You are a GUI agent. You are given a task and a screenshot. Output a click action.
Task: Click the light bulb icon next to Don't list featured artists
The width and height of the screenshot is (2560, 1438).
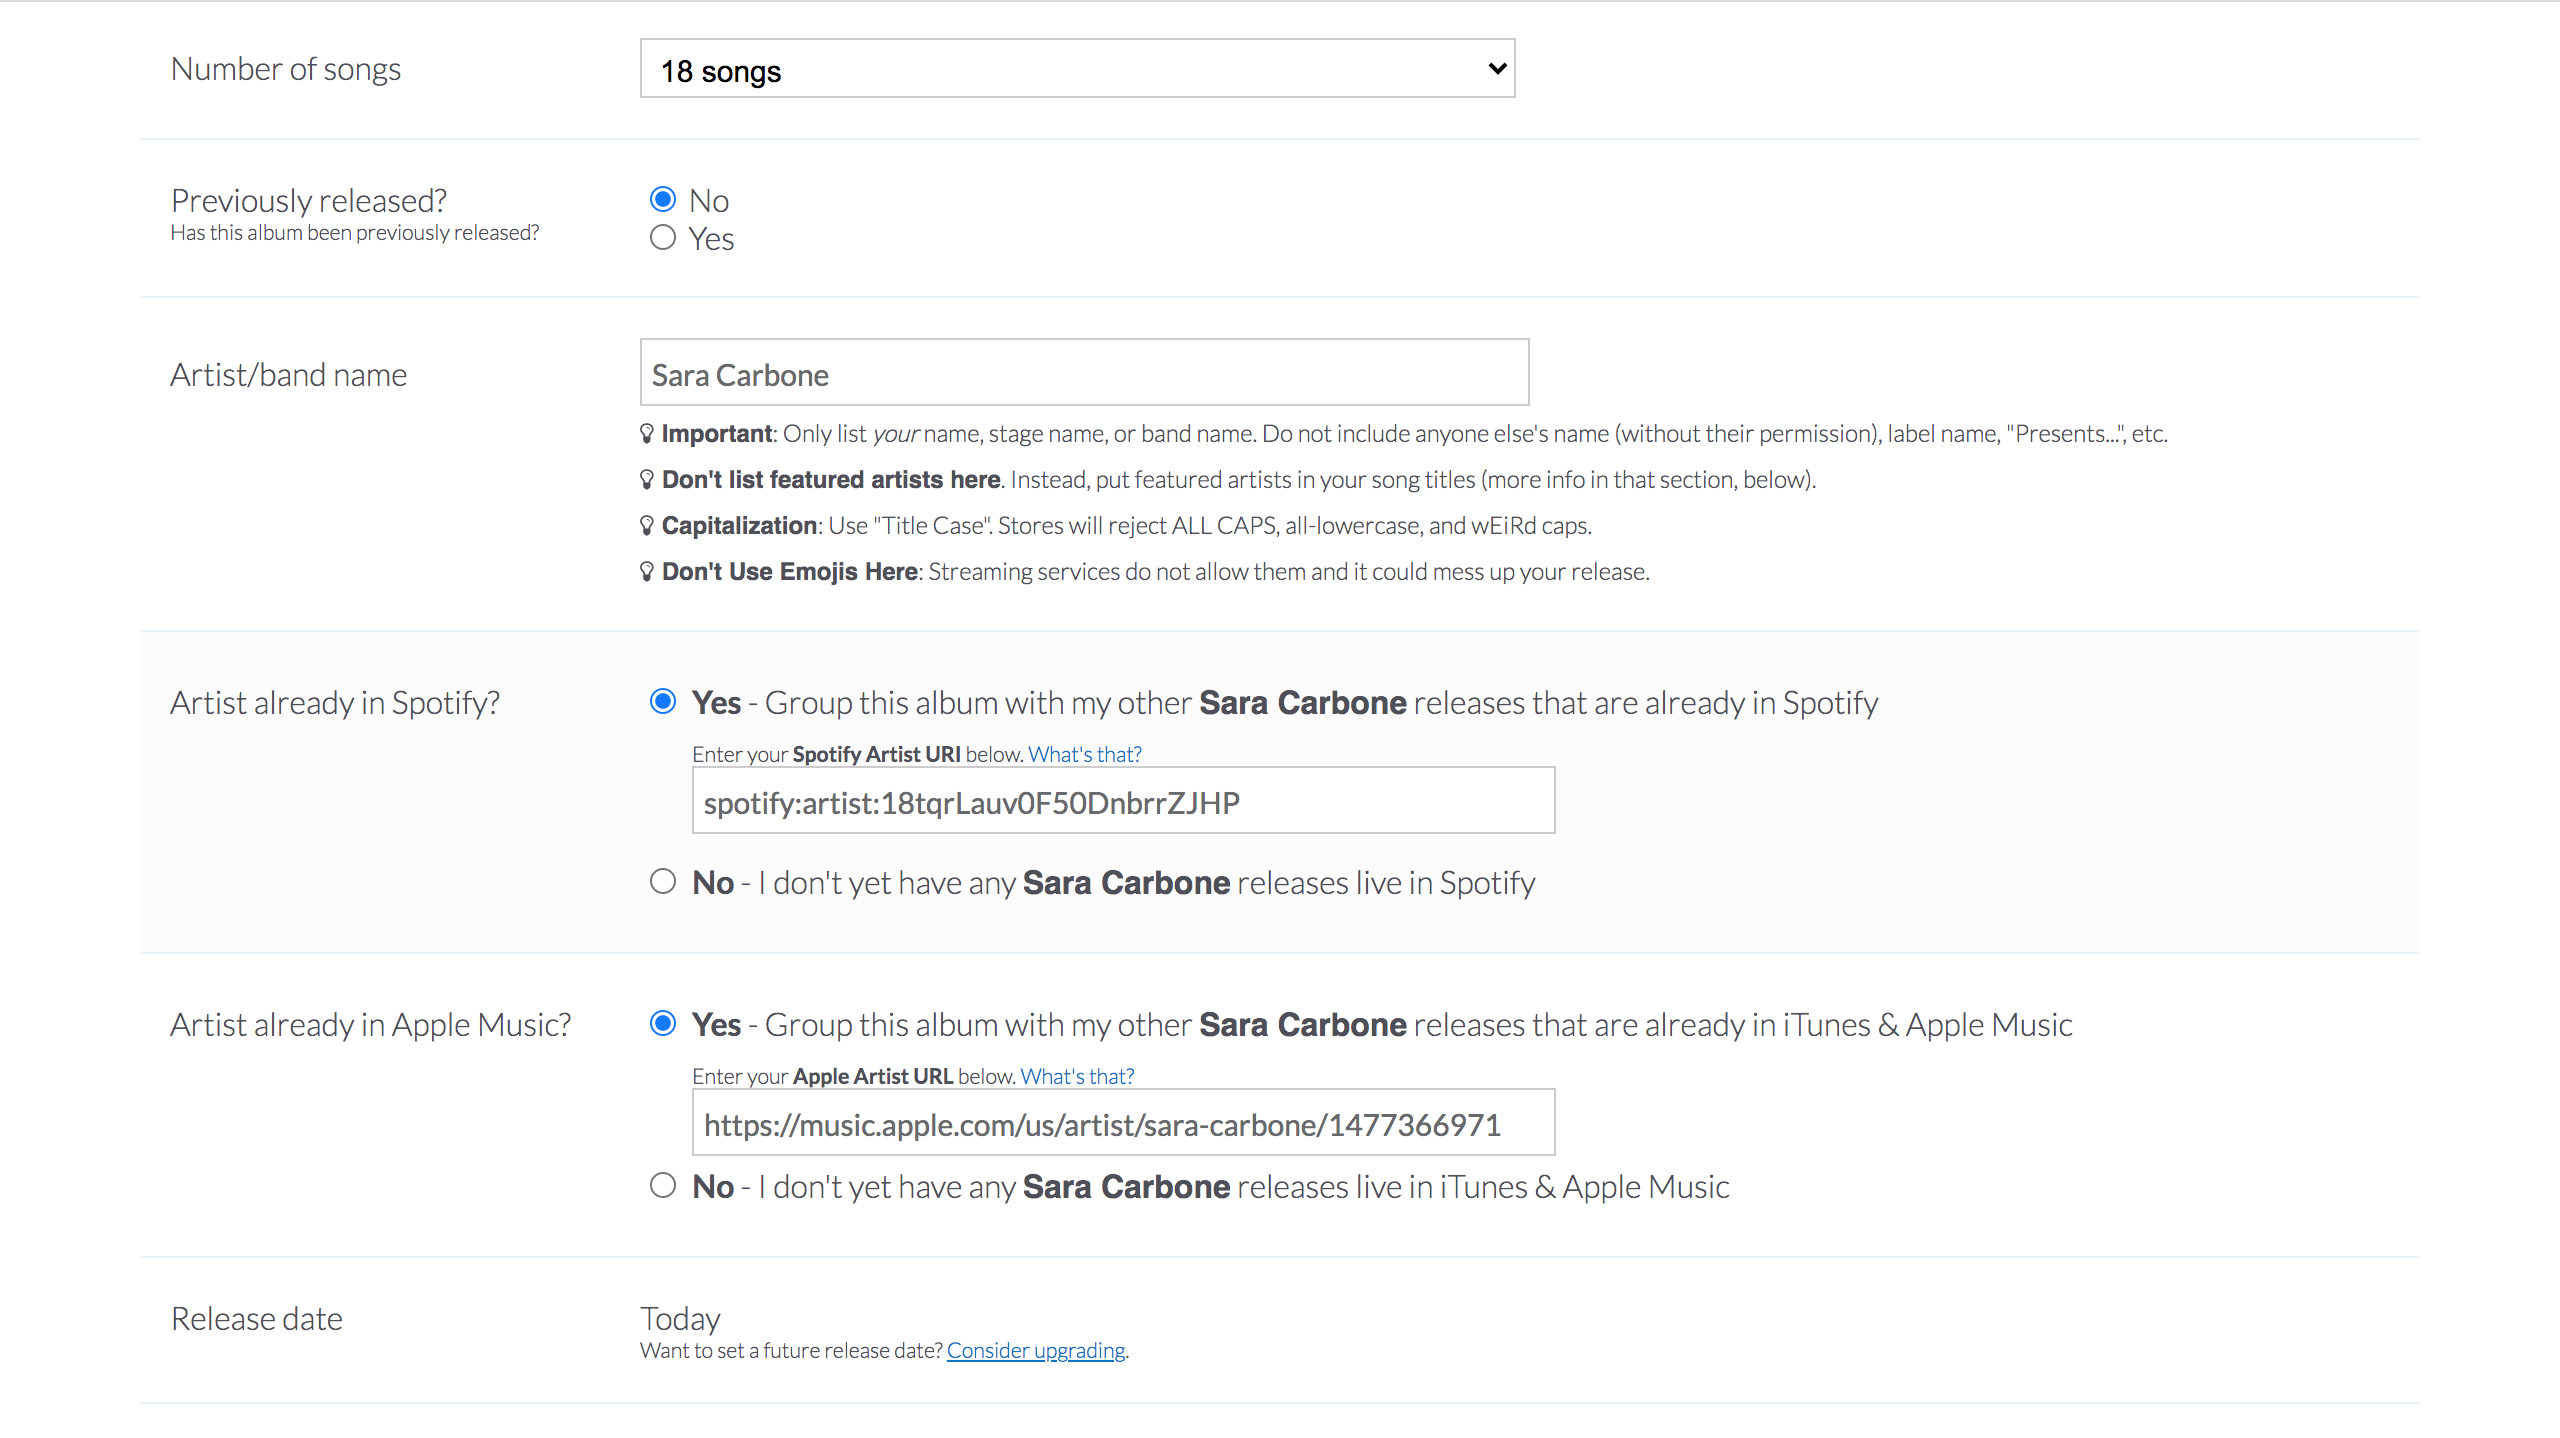[x=647, y=480]
